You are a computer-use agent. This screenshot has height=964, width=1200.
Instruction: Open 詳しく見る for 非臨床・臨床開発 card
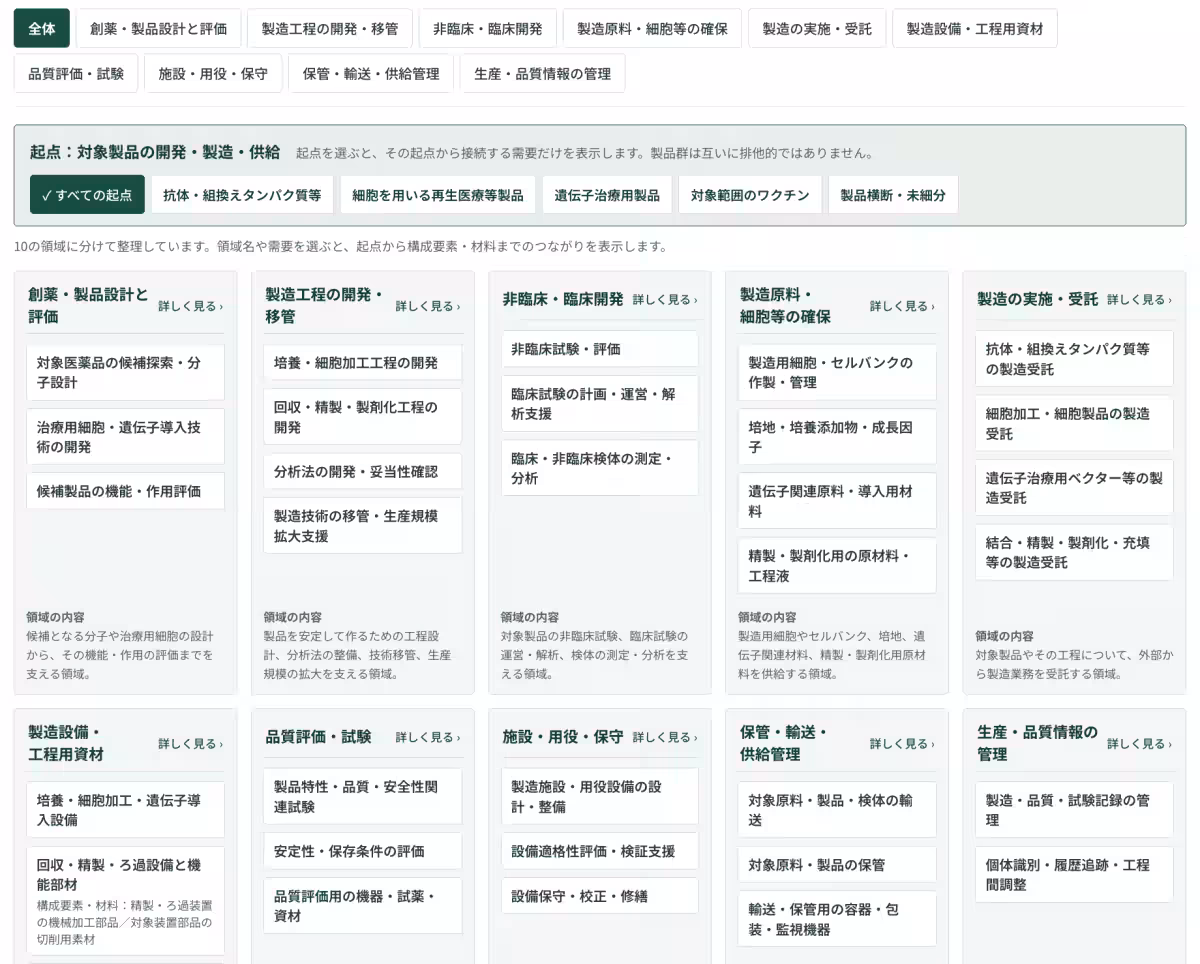pos(665,299)
